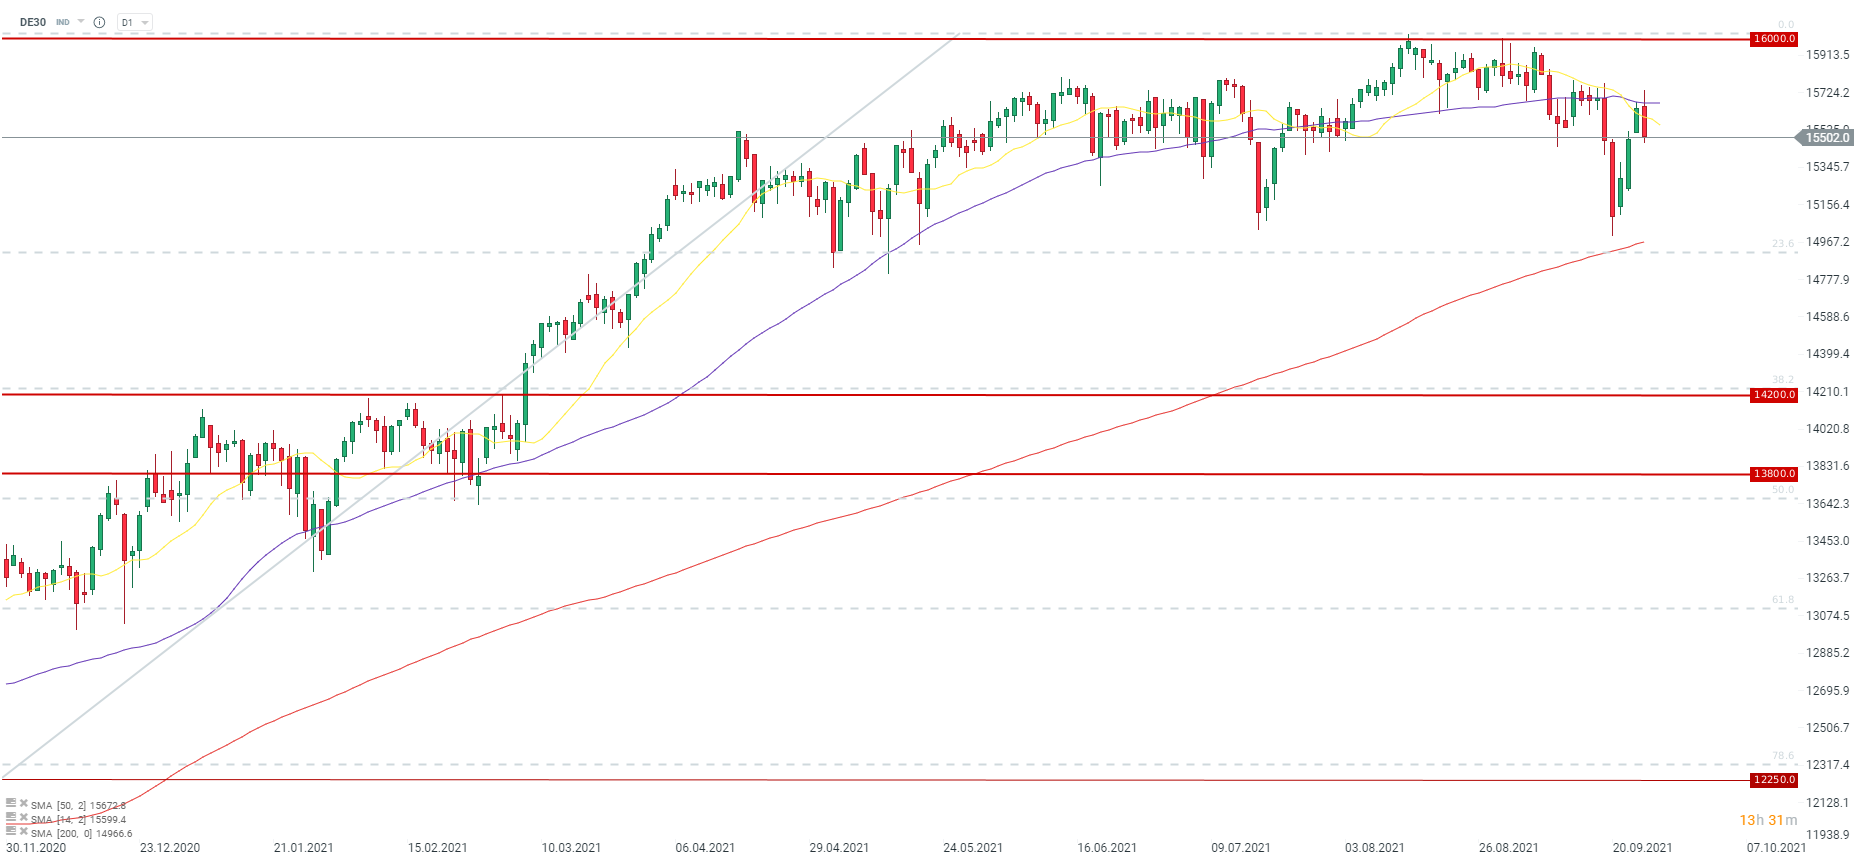
Task: Click the 23.6 Fibonacci level label
Action: click(x=1783, y=244)
